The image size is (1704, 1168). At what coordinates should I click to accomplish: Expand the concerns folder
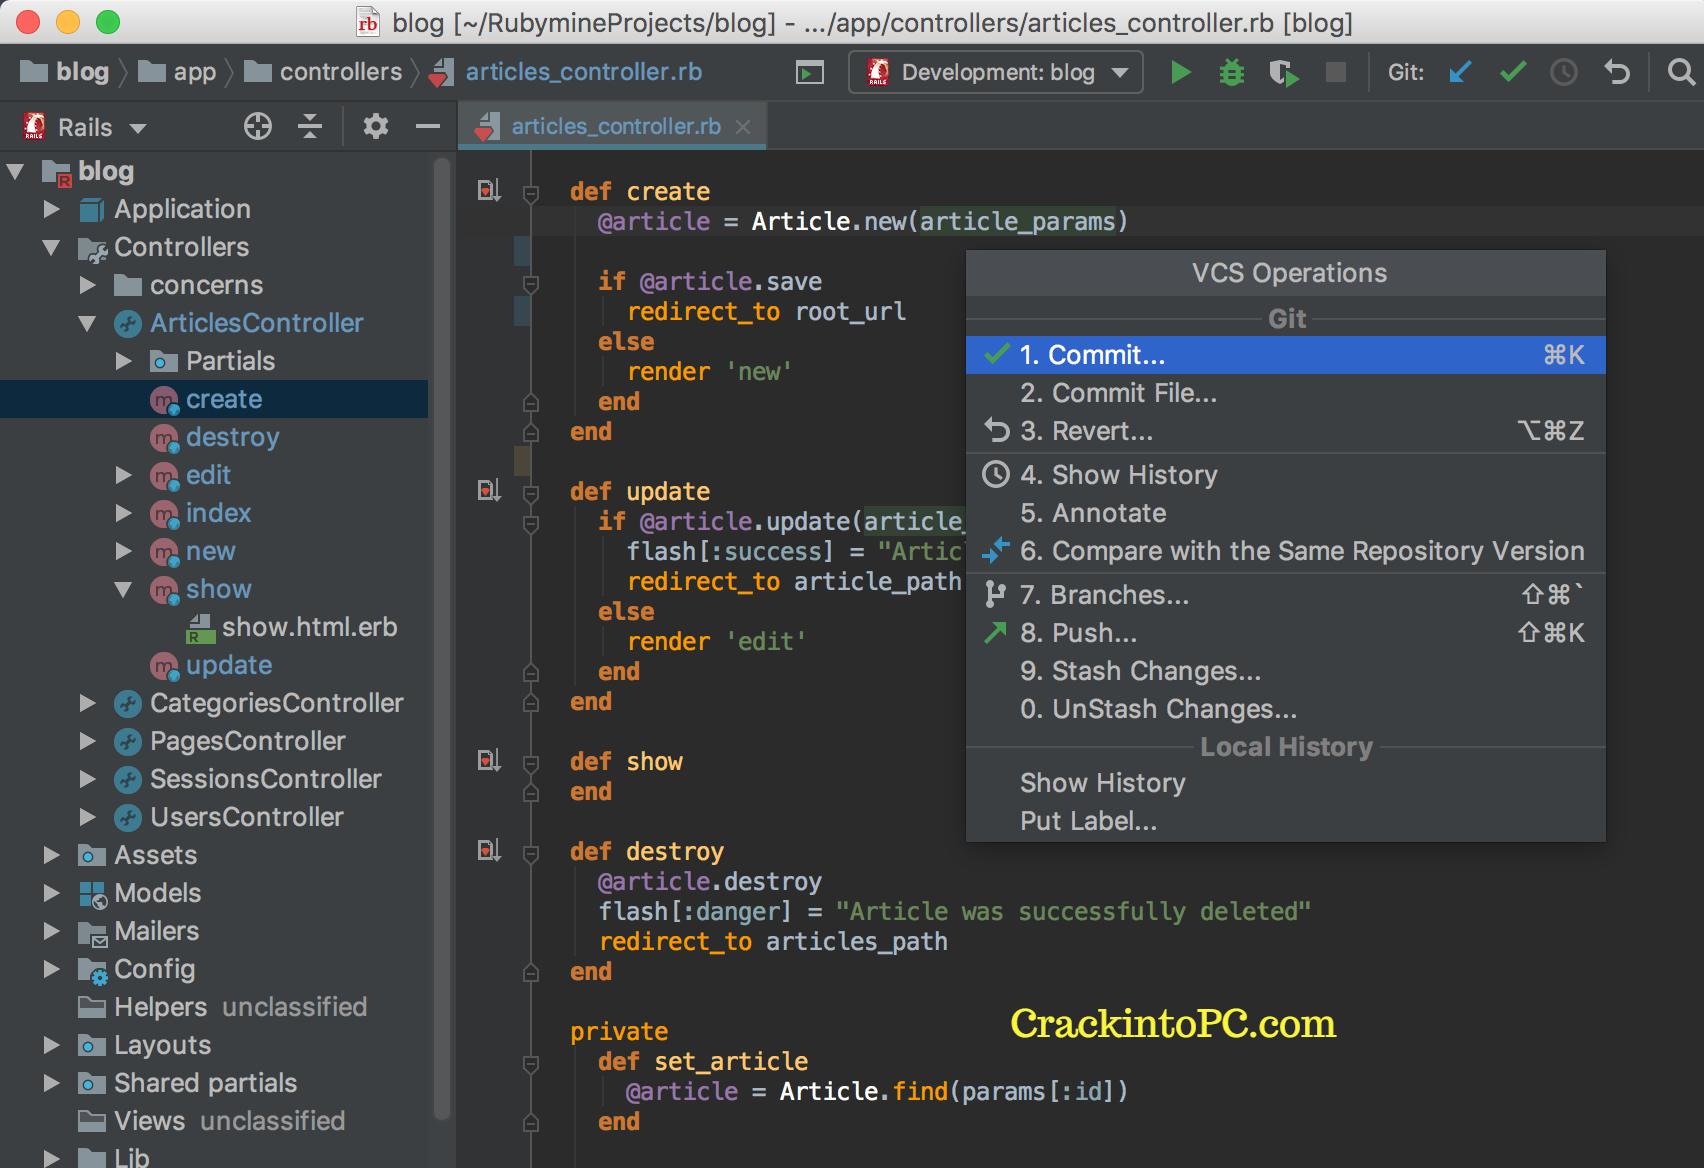pos(88,285)
